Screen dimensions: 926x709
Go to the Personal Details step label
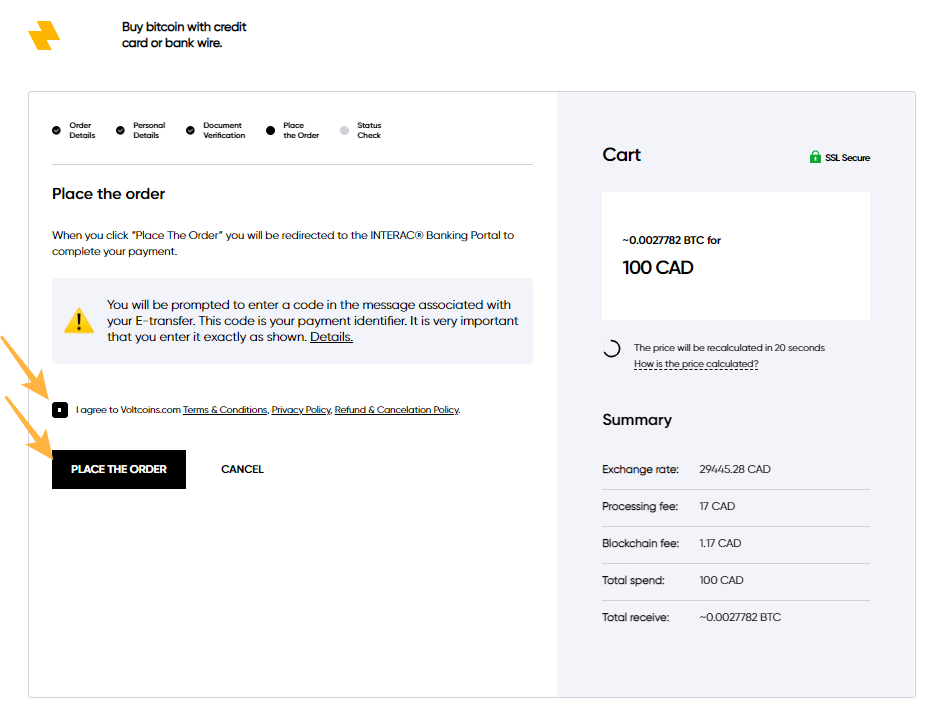coord(149,130)
